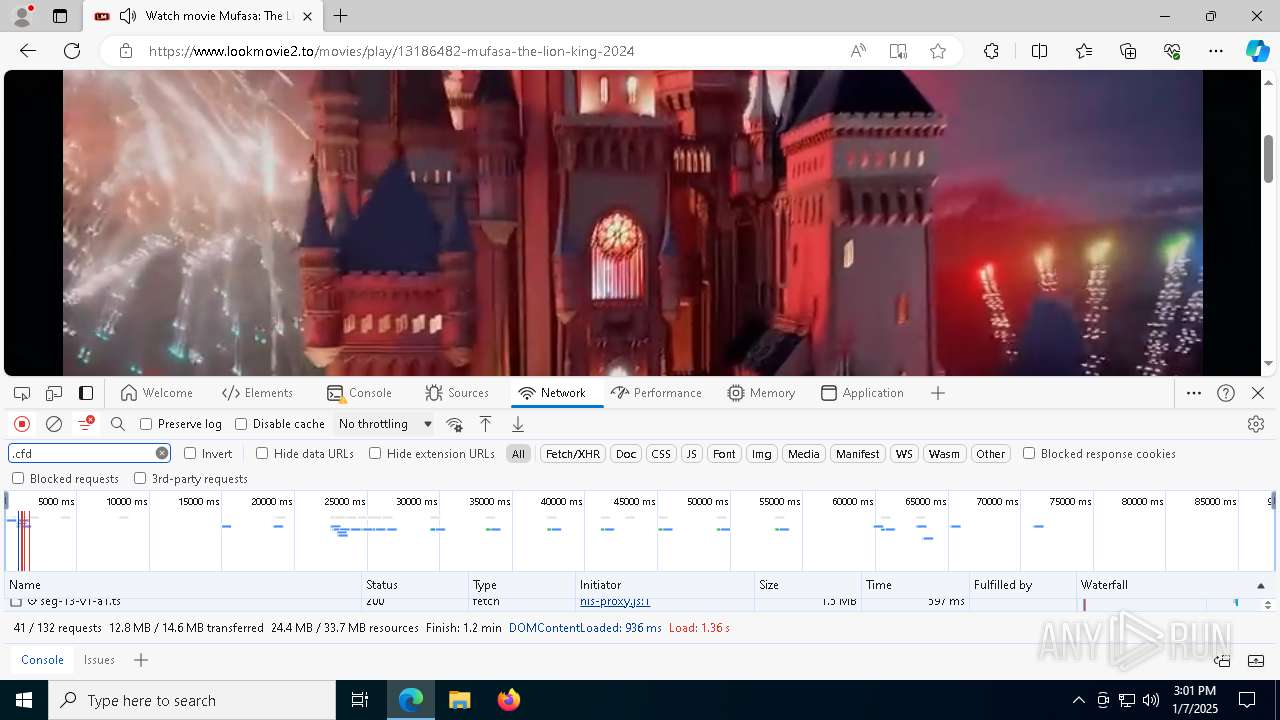
Task: Mute the tab's audio speaker icon
Action: (128, 16)
